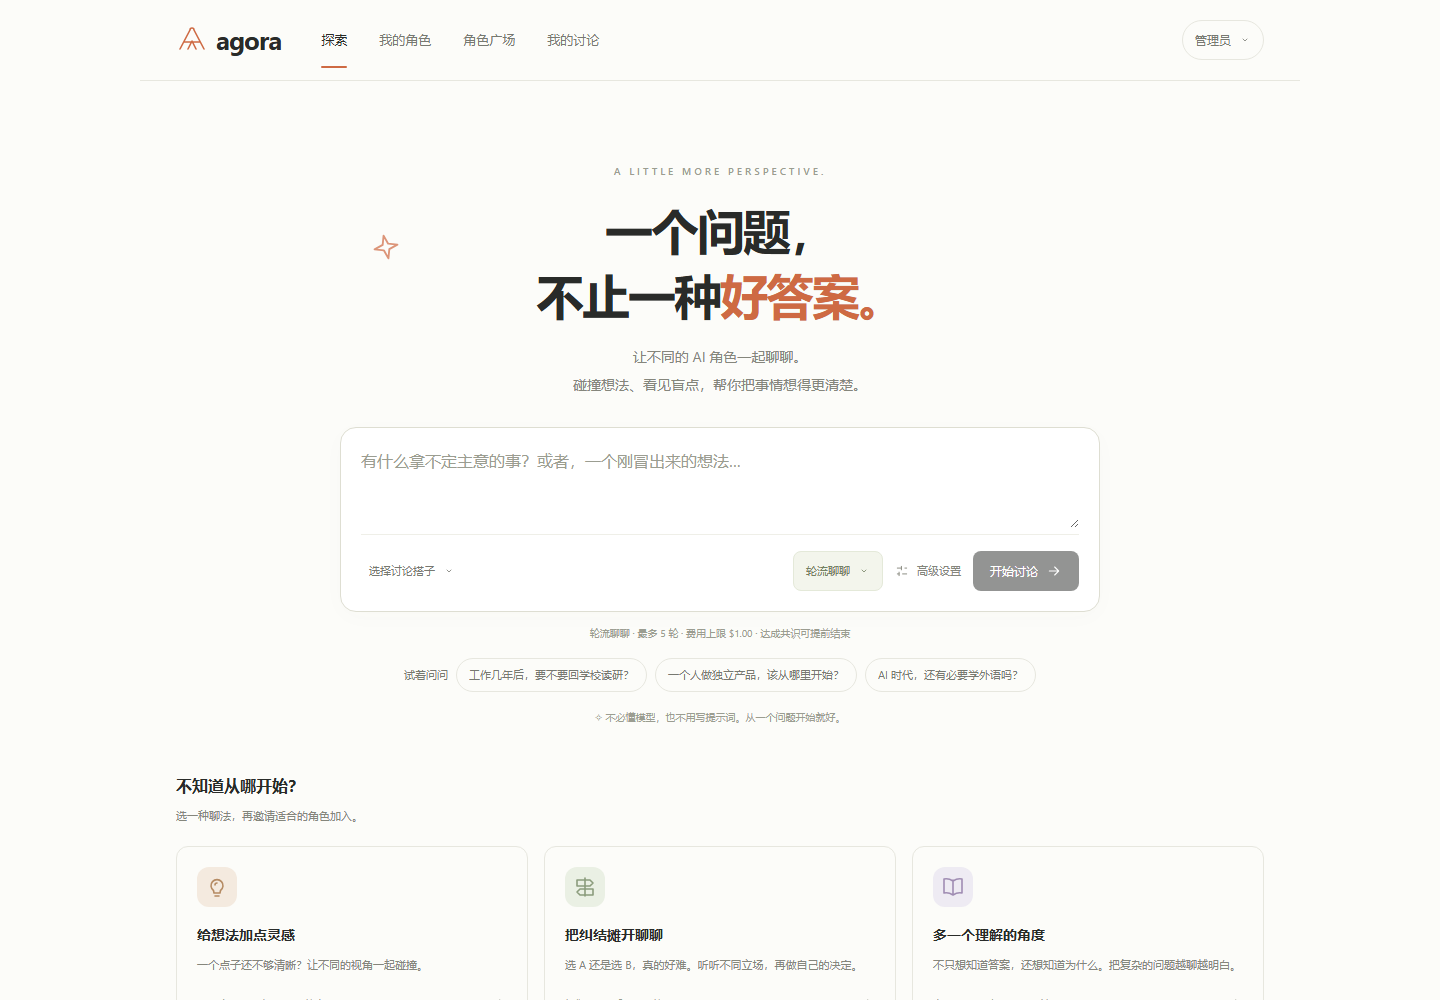Viewport: 1440px width, 1000px height.
Task: Expand the 选择讨论搭子 dropdown
Action: 410,571
